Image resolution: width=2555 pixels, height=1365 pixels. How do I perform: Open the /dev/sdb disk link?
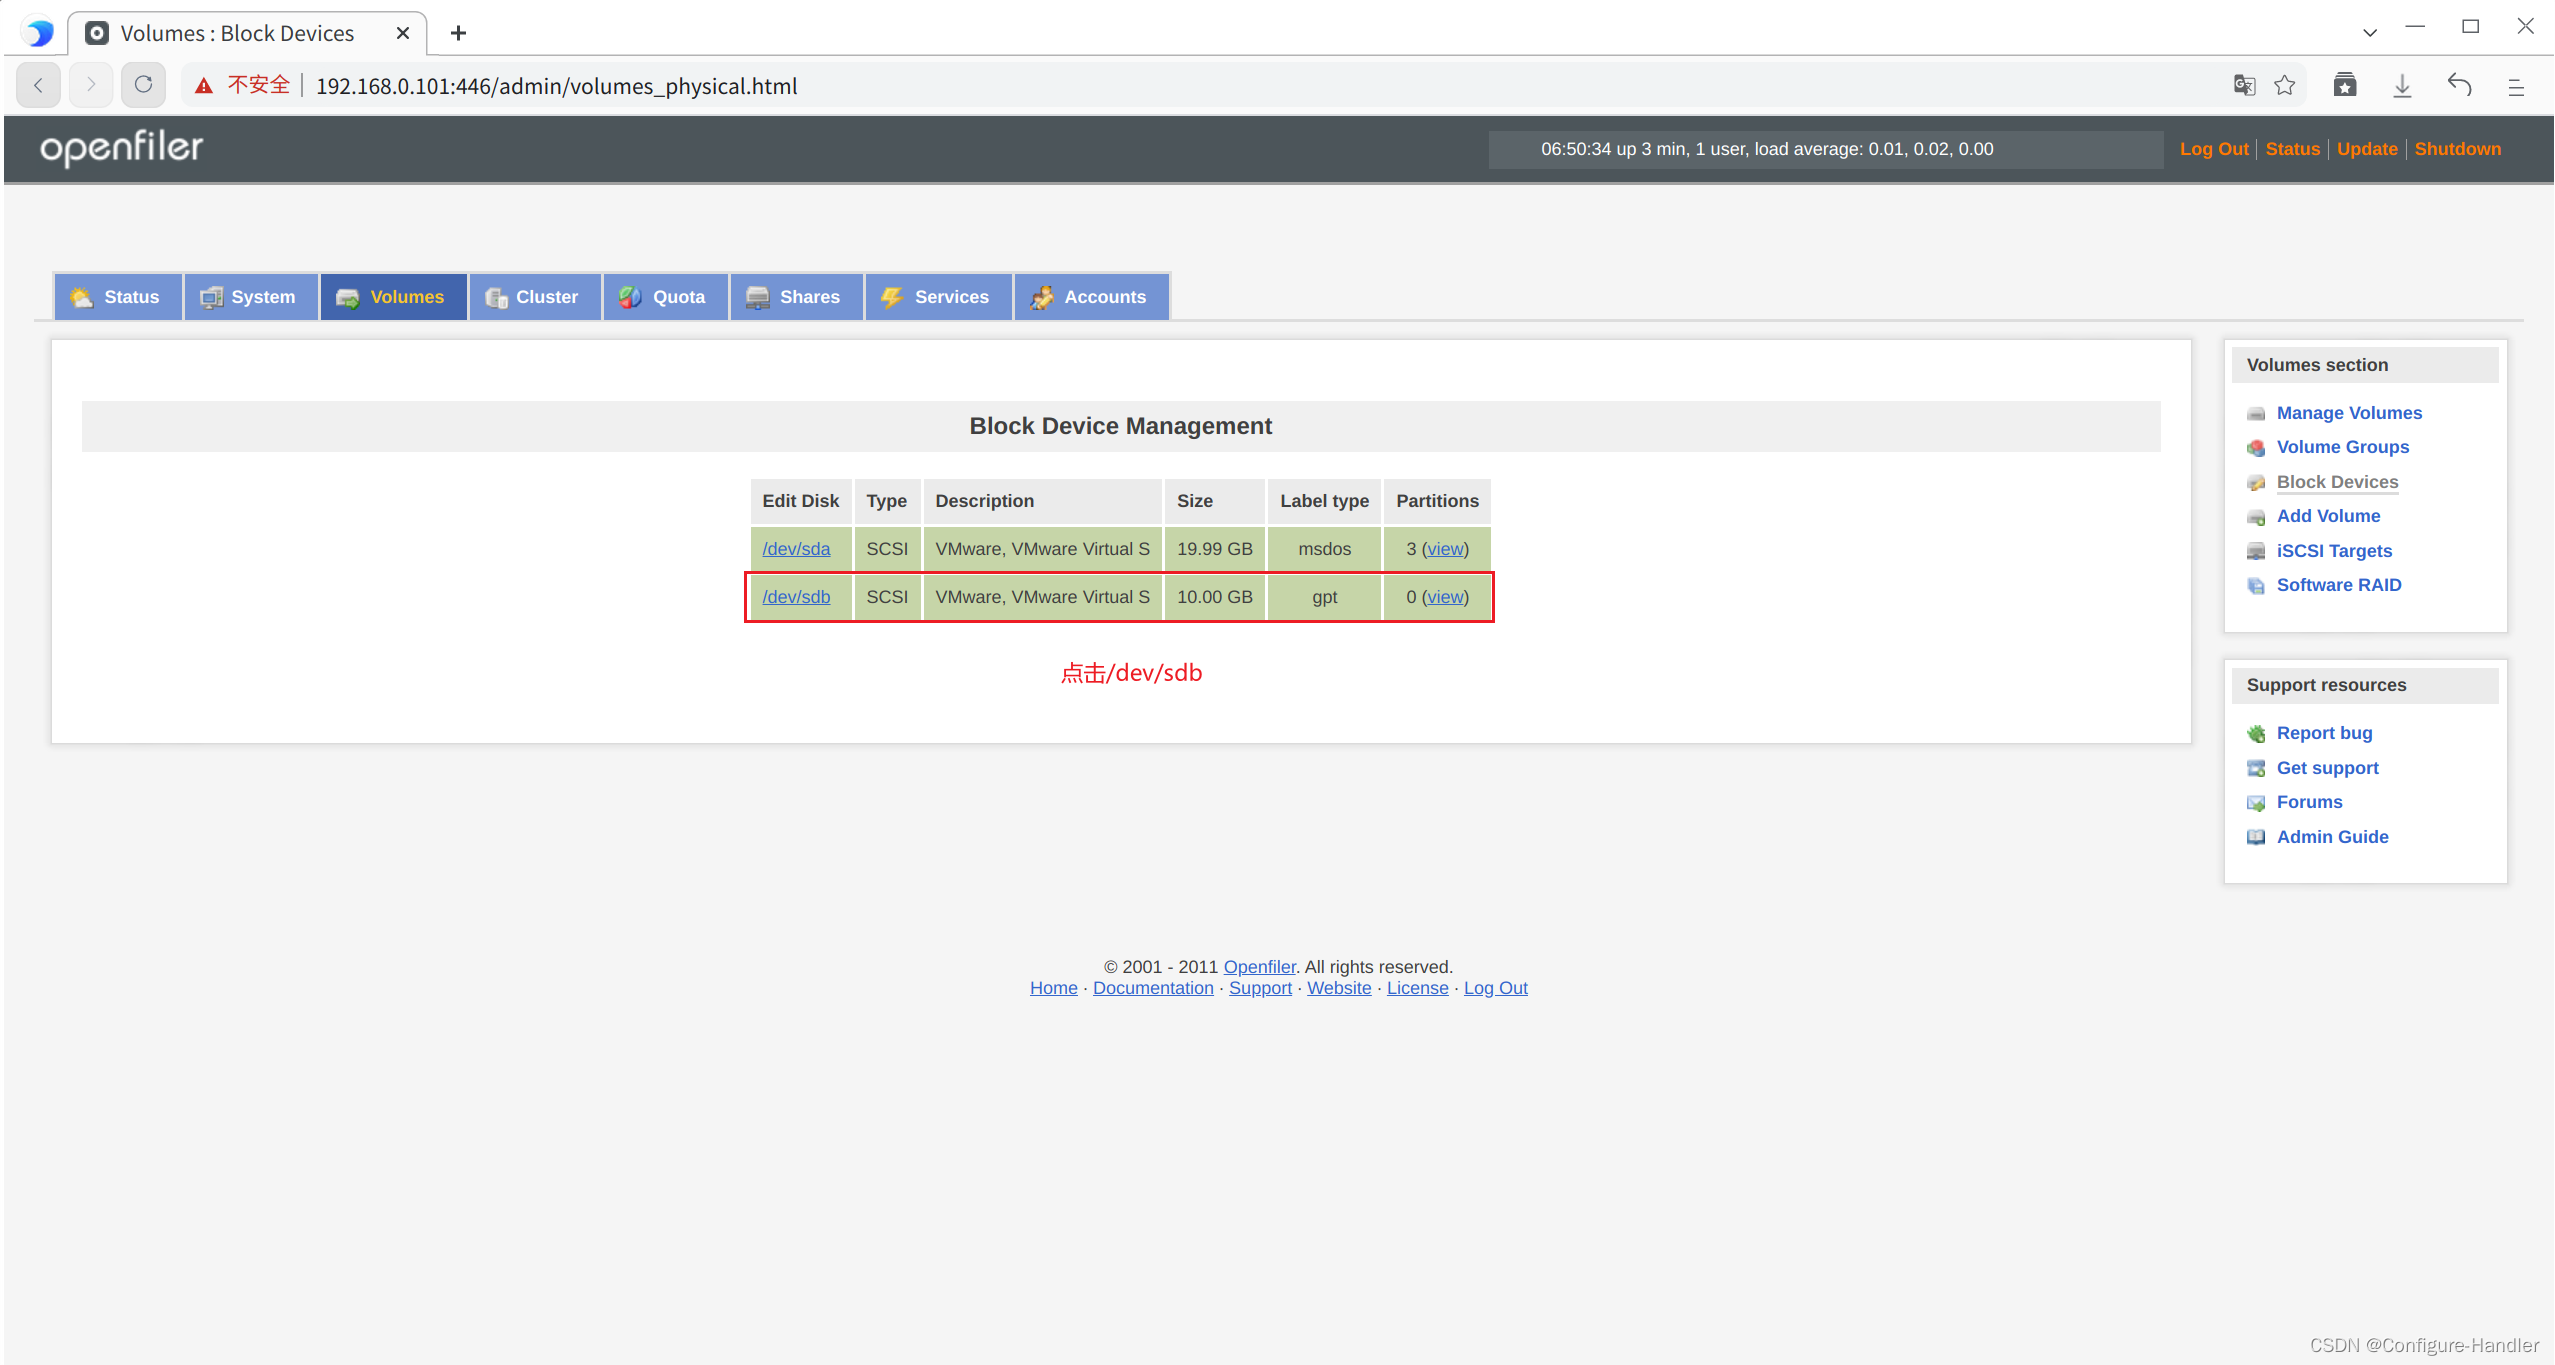796,596
